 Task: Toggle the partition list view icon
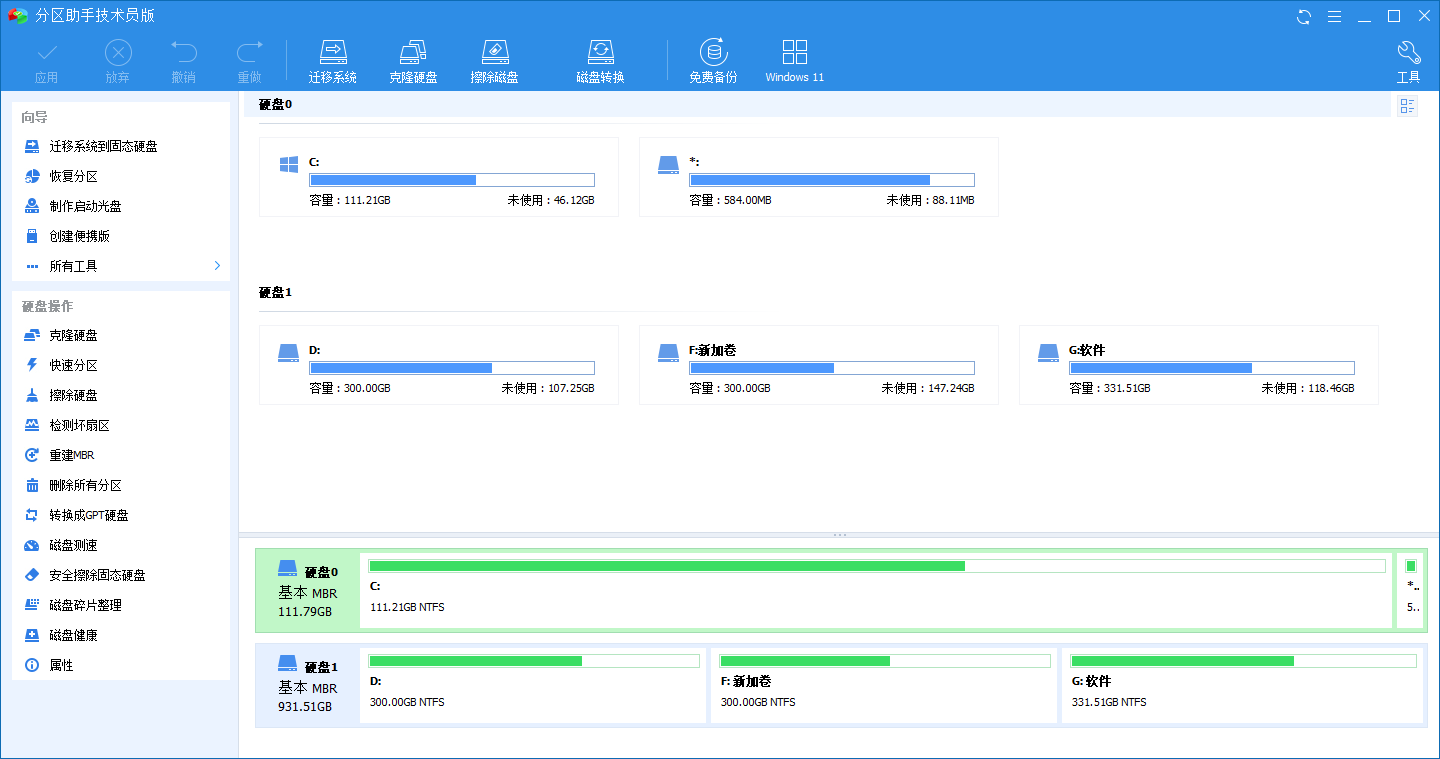coord(1407,106)
